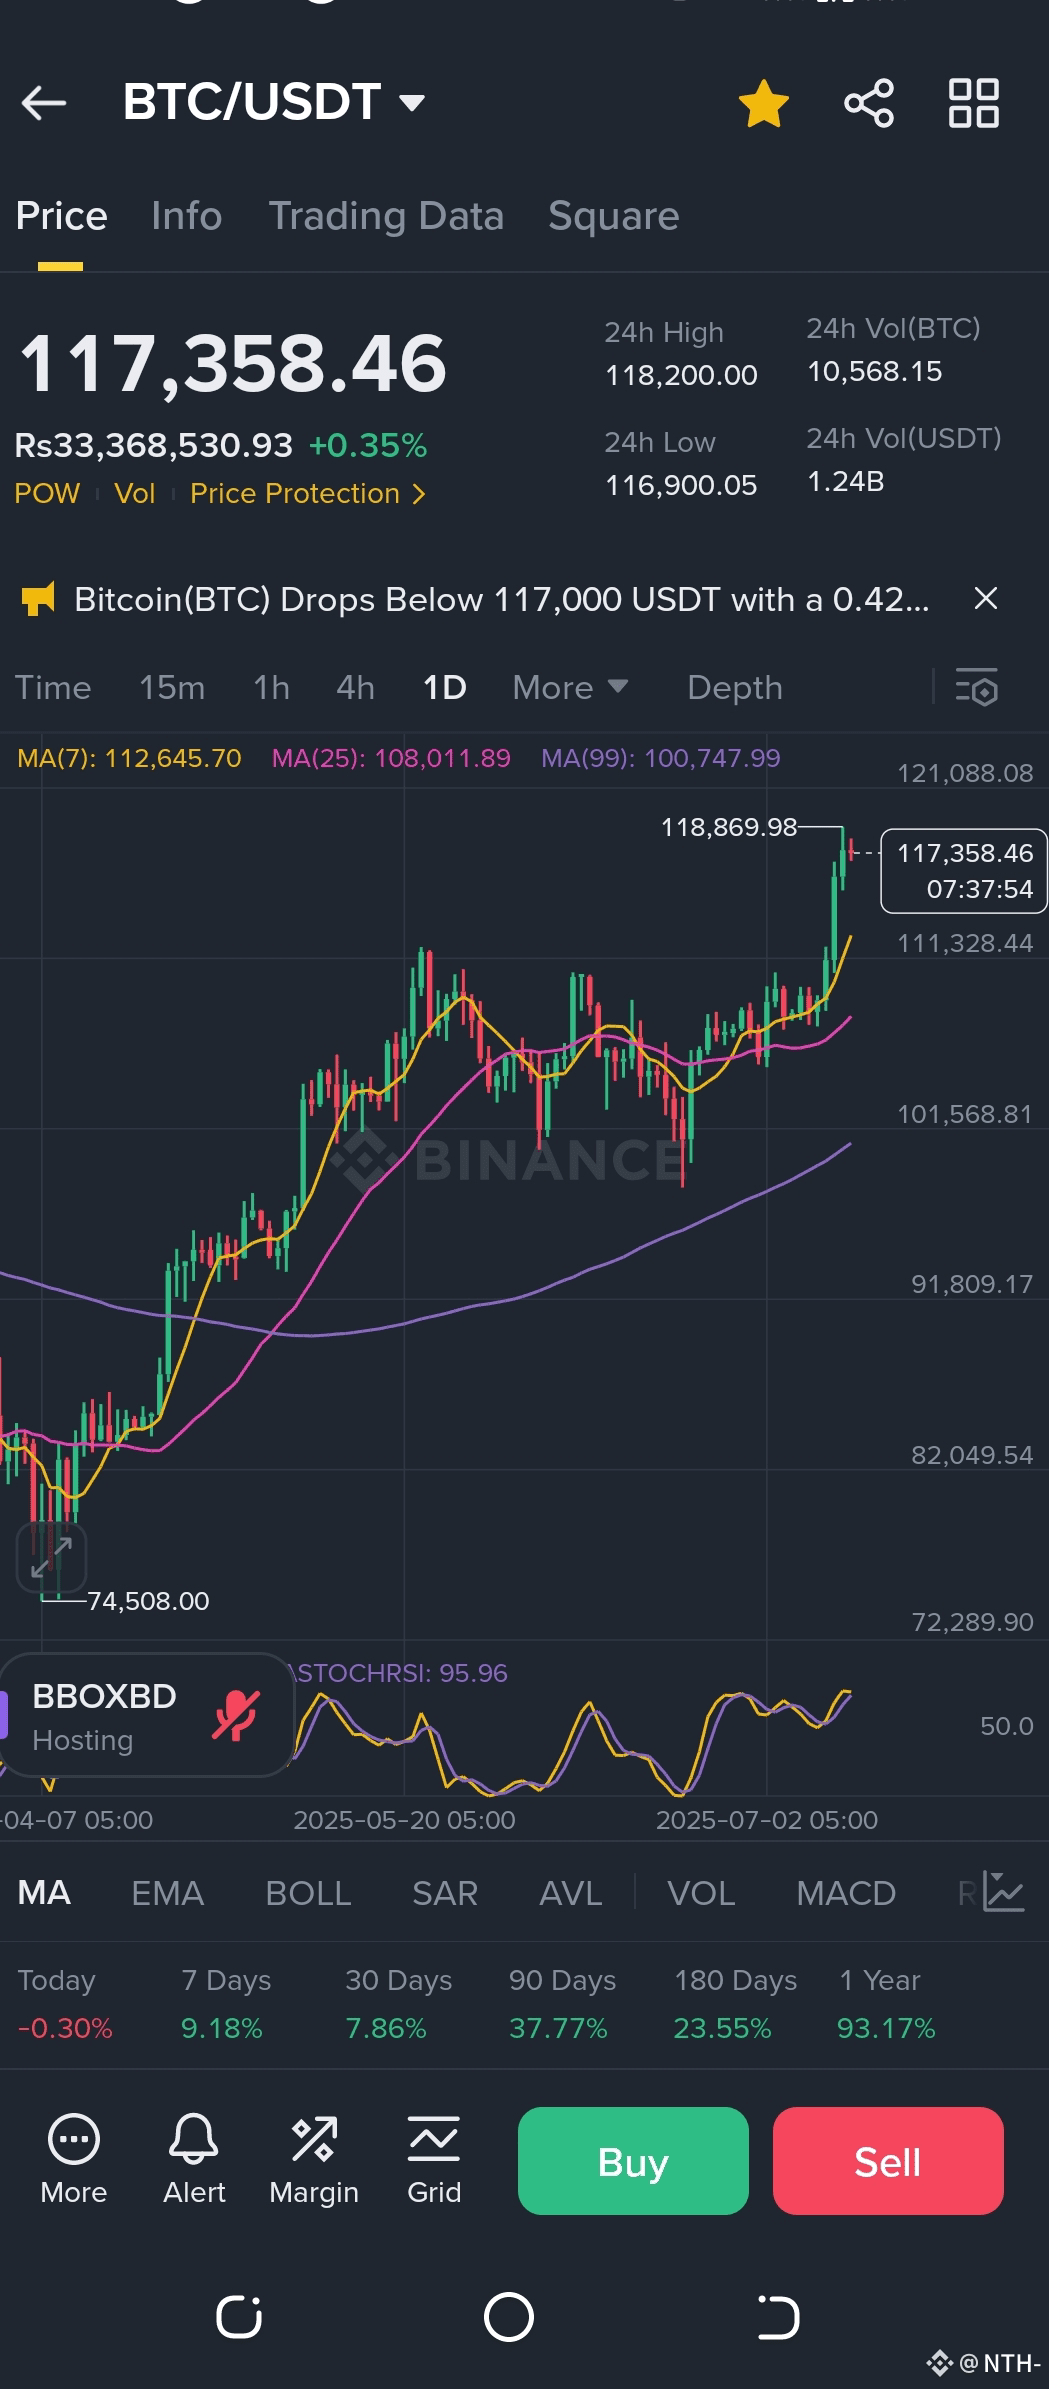The width and height of the screenshot is (1049, 2389).
Task: Open Android recent apps button
Action: point(239,2317)
